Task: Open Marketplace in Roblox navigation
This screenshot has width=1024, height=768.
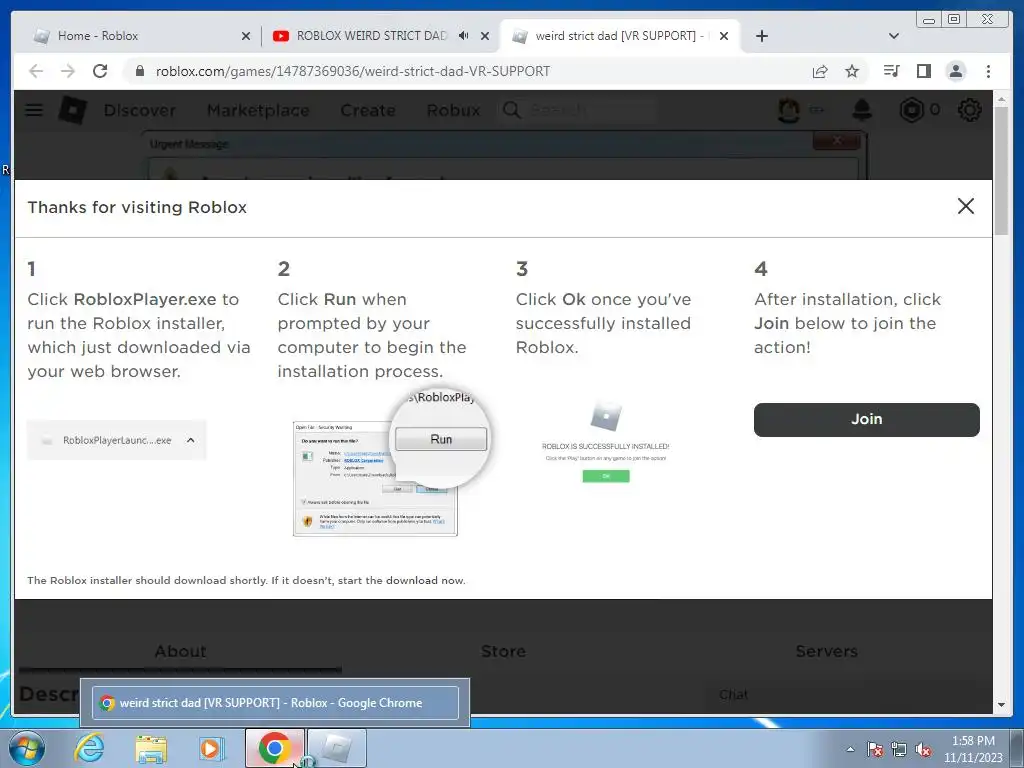Action: point(258,110)
